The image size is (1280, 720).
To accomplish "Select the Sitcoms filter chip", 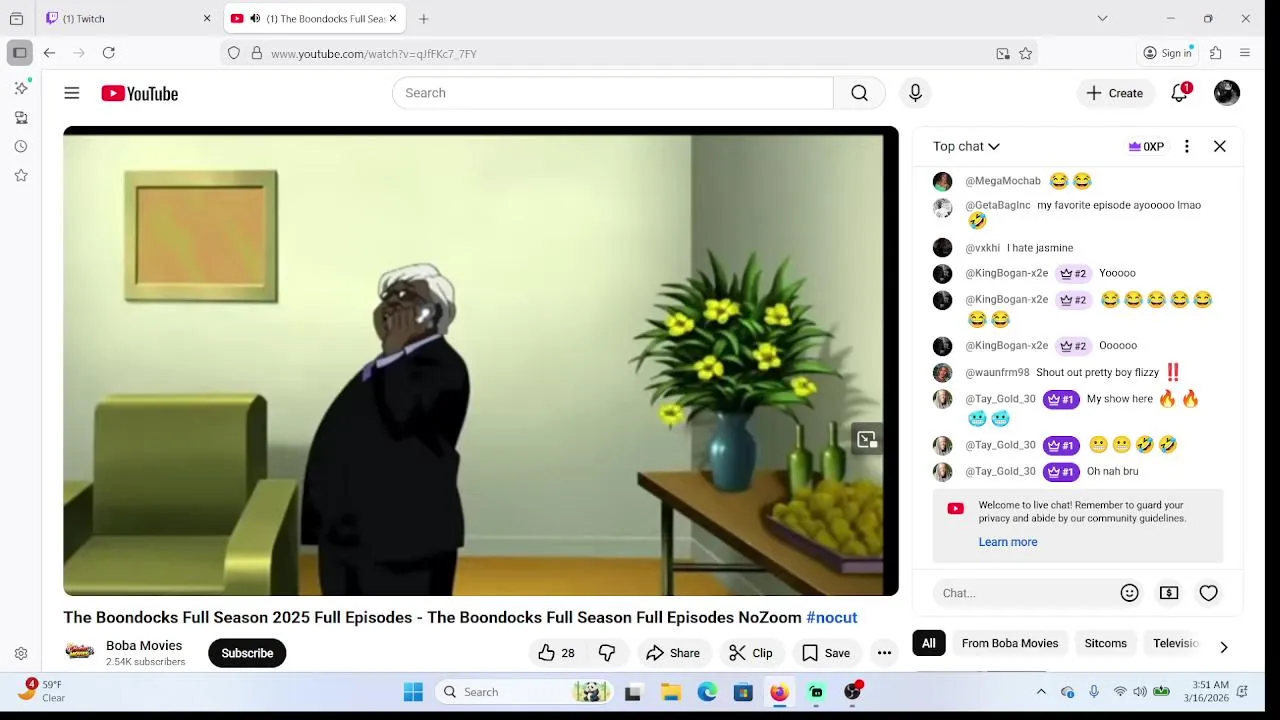I will 1106,643.
